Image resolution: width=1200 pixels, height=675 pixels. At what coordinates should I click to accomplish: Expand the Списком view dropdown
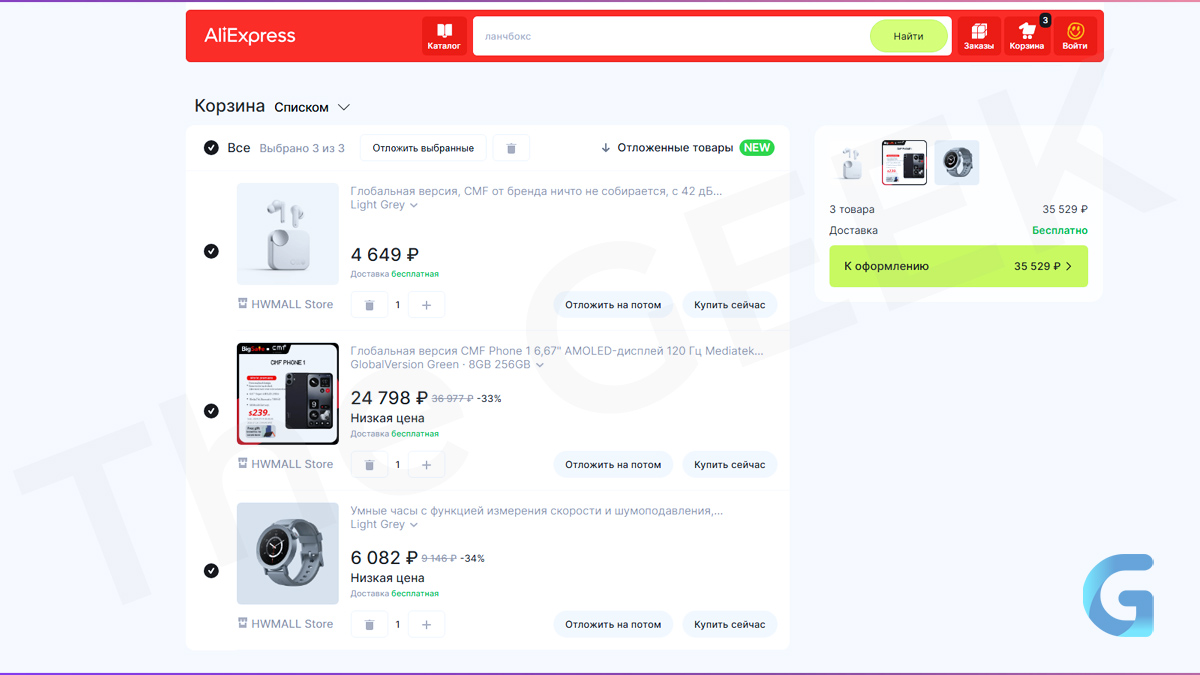click(x=312, y=107)
